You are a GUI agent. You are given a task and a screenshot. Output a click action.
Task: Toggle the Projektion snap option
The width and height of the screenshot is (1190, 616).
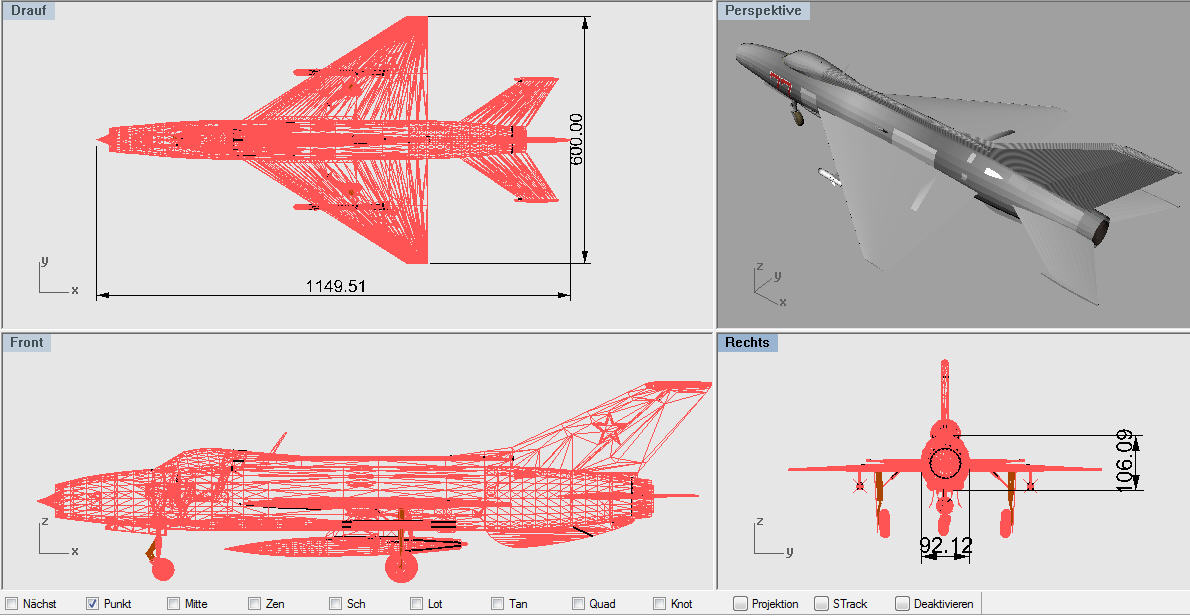pyautogui.click(x=740, y=604)
